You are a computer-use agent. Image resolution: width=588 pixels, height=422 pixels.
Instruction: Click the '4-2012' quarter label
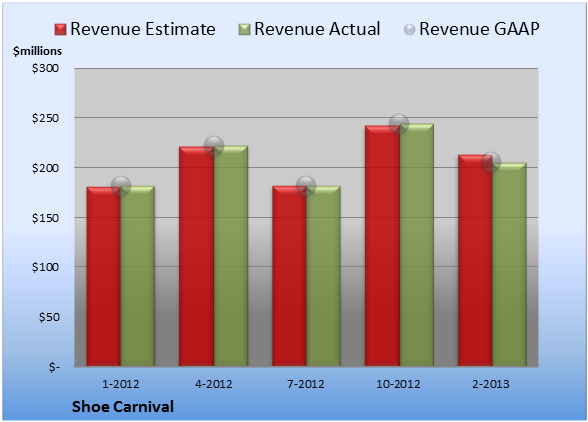pyautogui.click(x=214, y=384)
